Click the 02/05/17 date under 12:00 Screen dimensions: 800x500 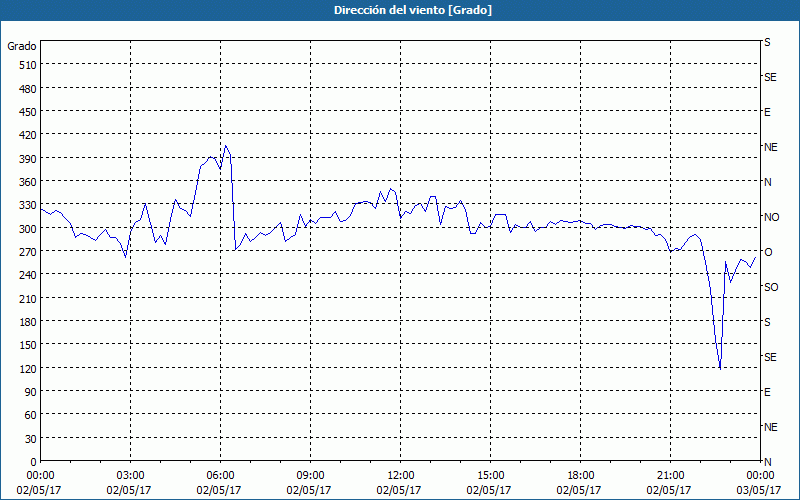399,490
